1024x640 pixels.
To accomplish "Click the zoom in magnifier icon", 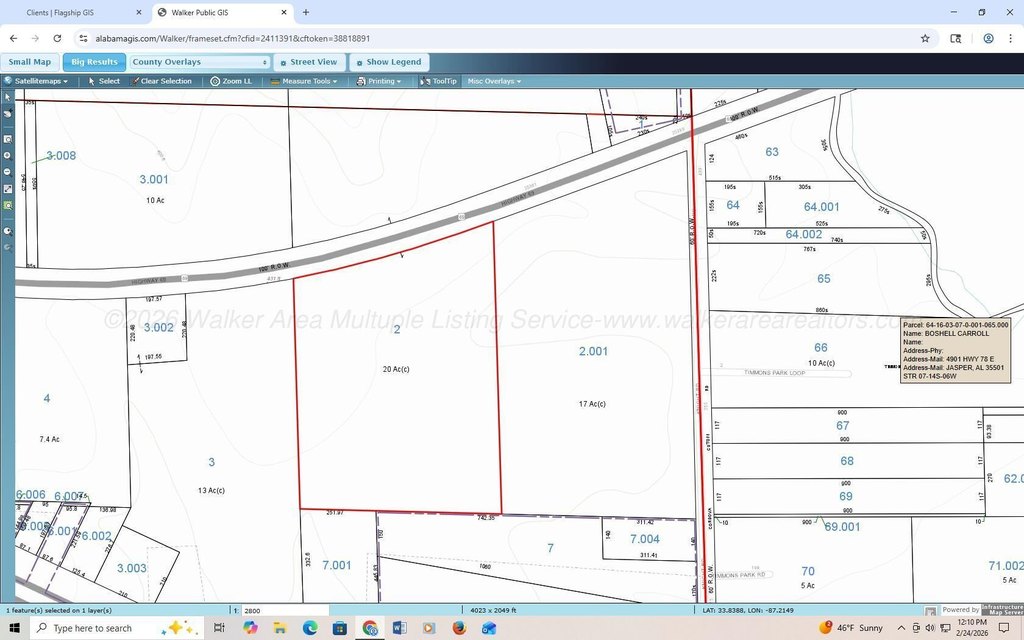I will (8, 155).
